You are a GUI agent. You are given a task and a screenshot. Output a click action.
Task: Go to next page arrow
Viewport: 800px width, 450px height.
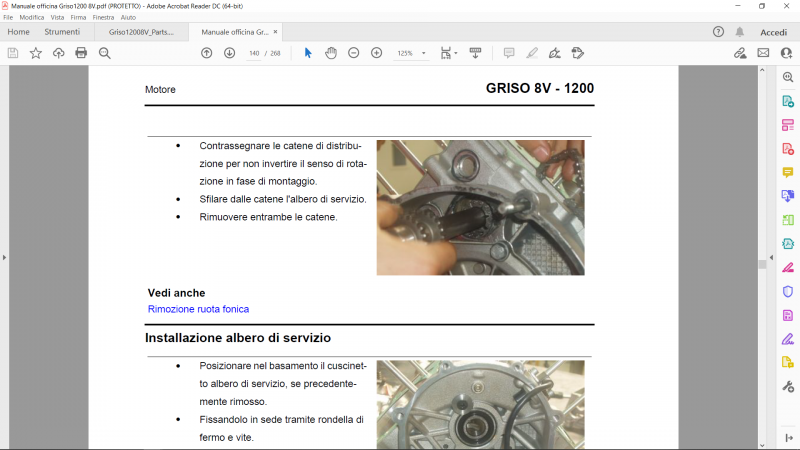(230, 53)
